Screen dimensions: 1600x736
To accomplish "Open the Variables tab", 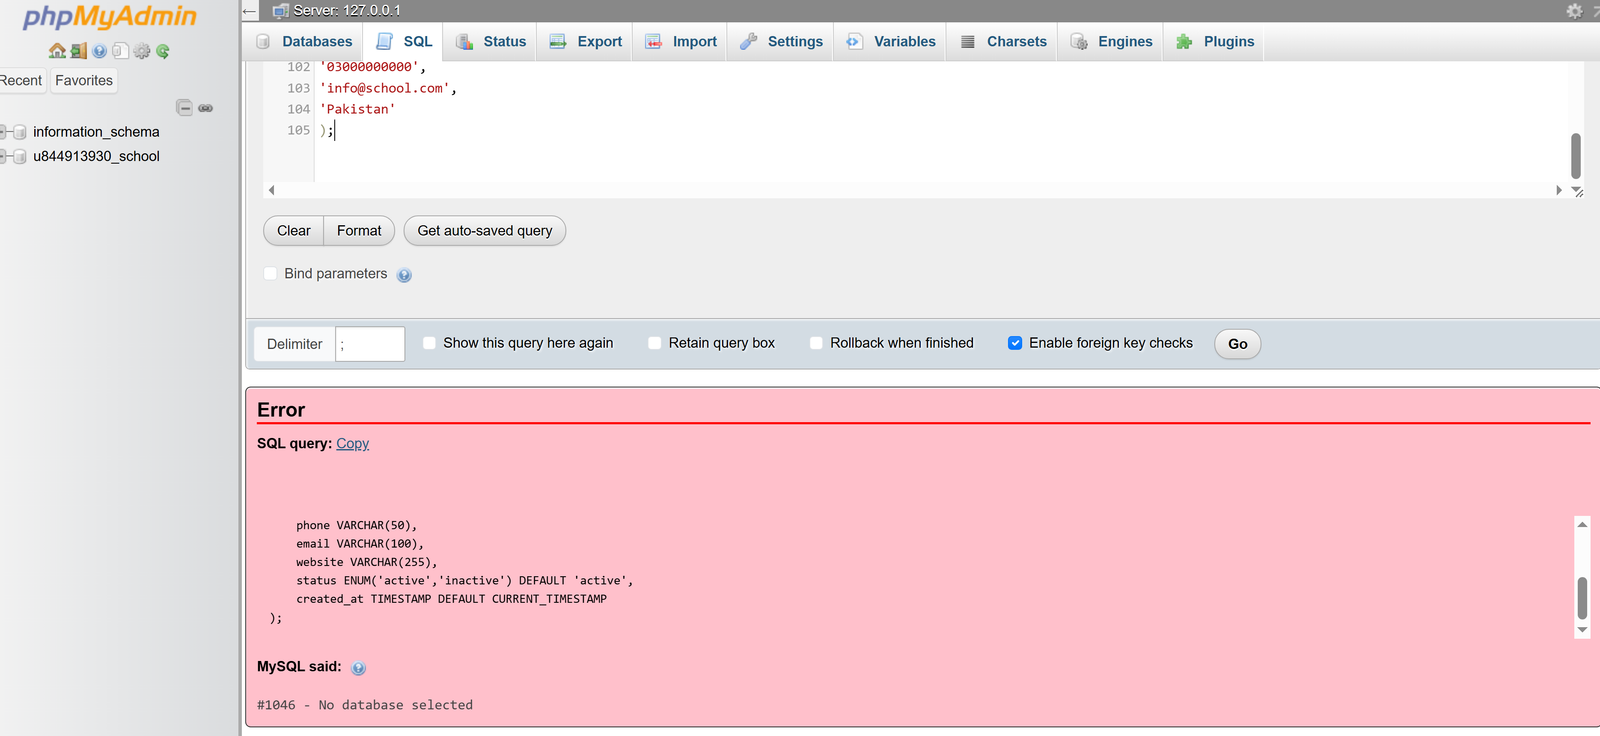I will point(890,41).
